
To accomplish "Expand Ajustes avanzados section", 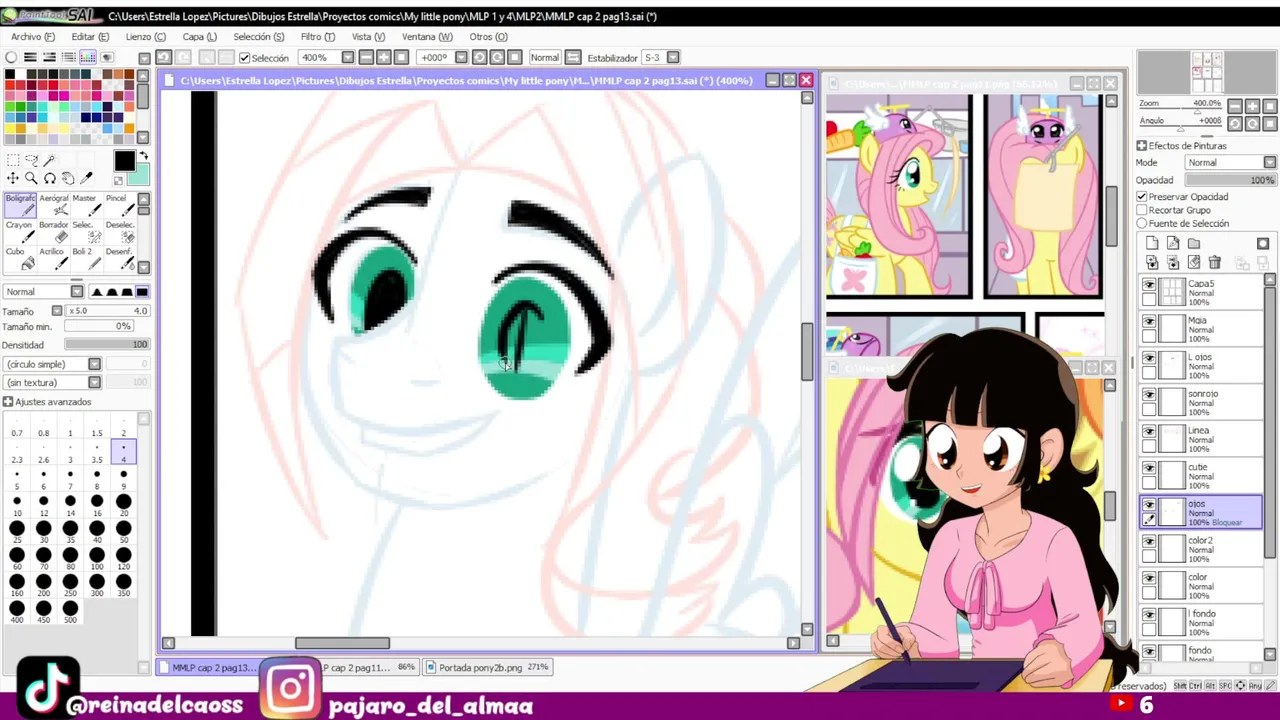I will [8, 402].
